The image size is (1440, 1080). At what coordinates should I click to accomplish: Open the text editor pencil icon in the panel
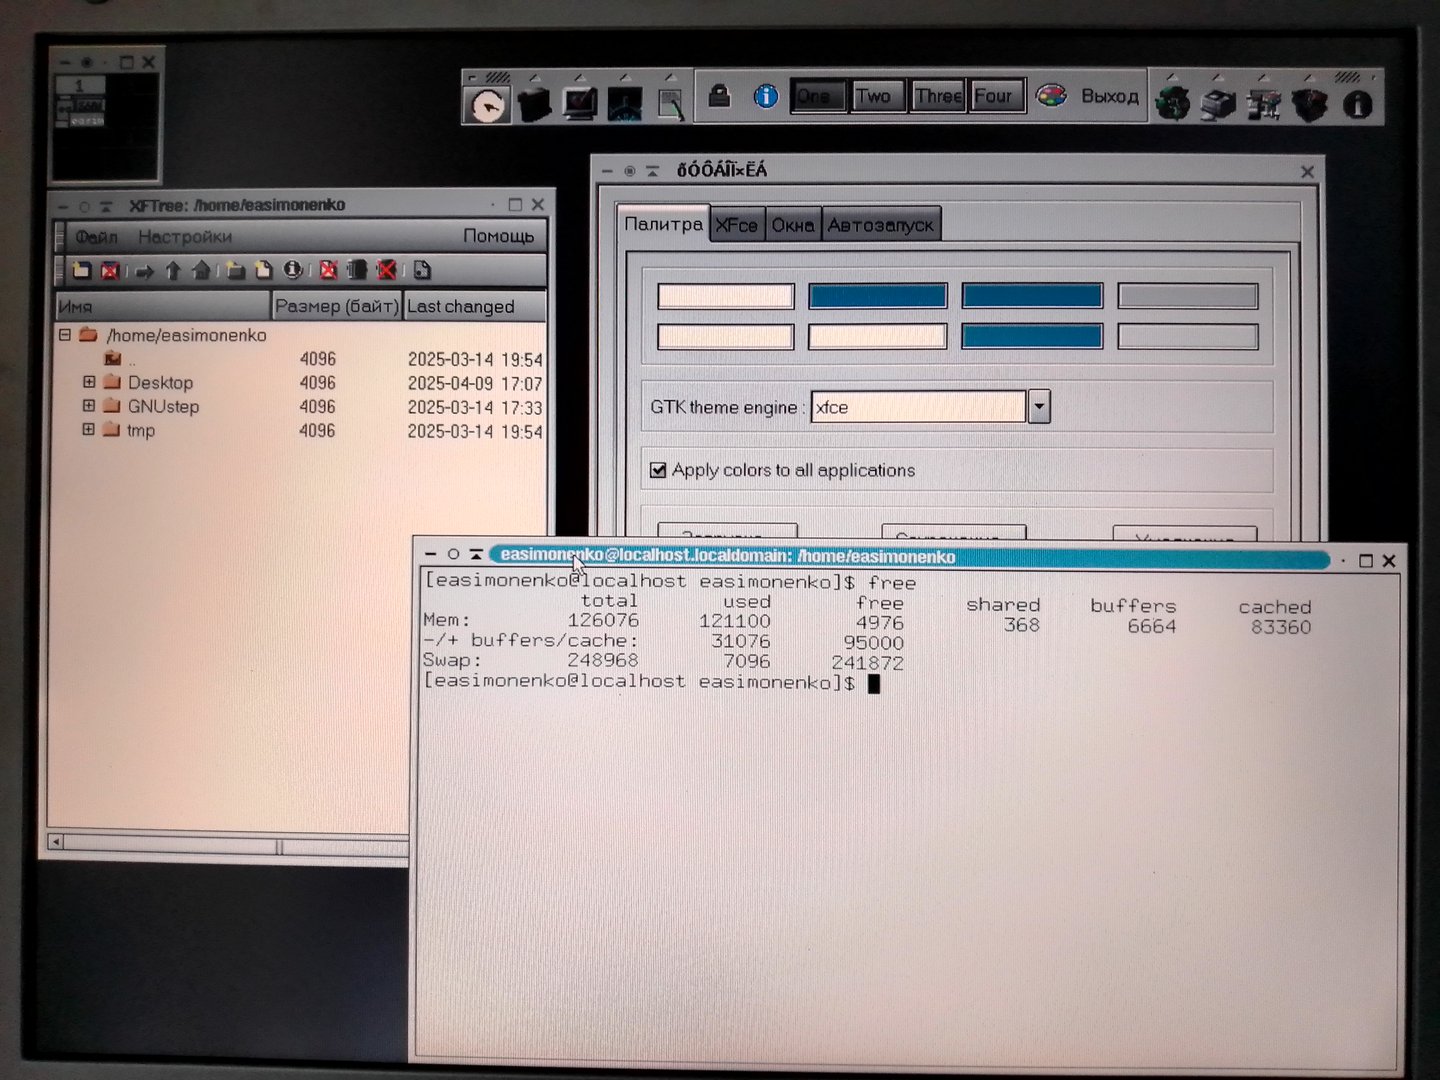tap(671, 104)
